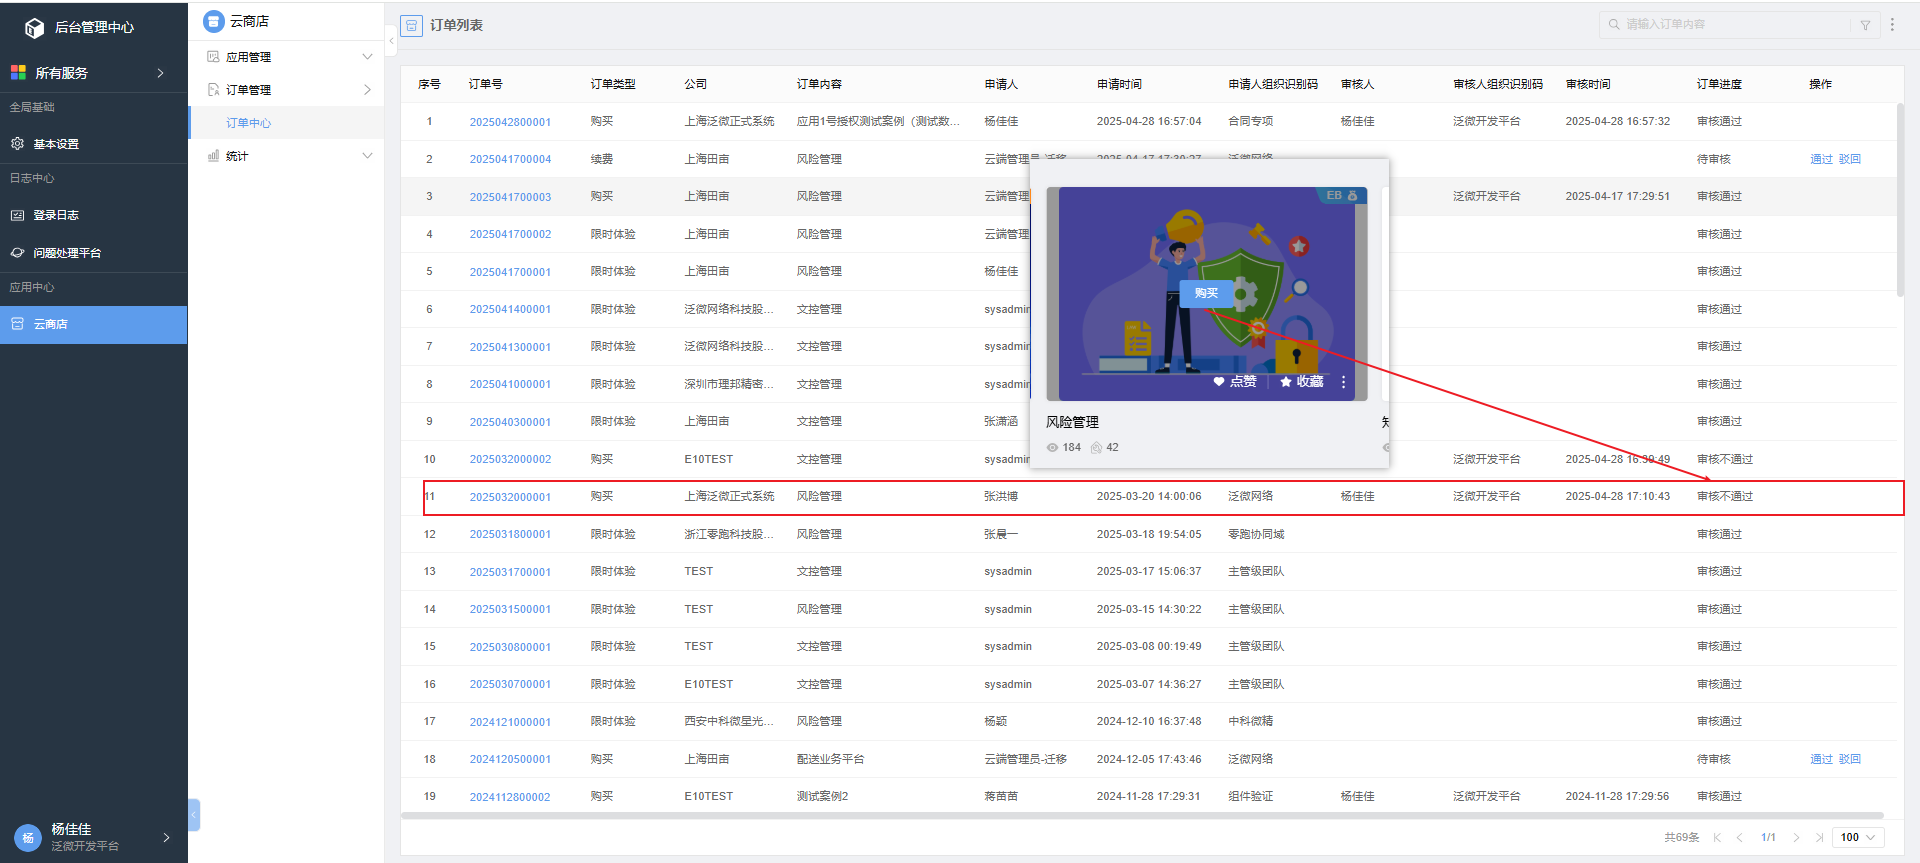The image size is (1920, 863).
Task: Click 驳回 for order 2024120500001
Action: [1850, 759]
